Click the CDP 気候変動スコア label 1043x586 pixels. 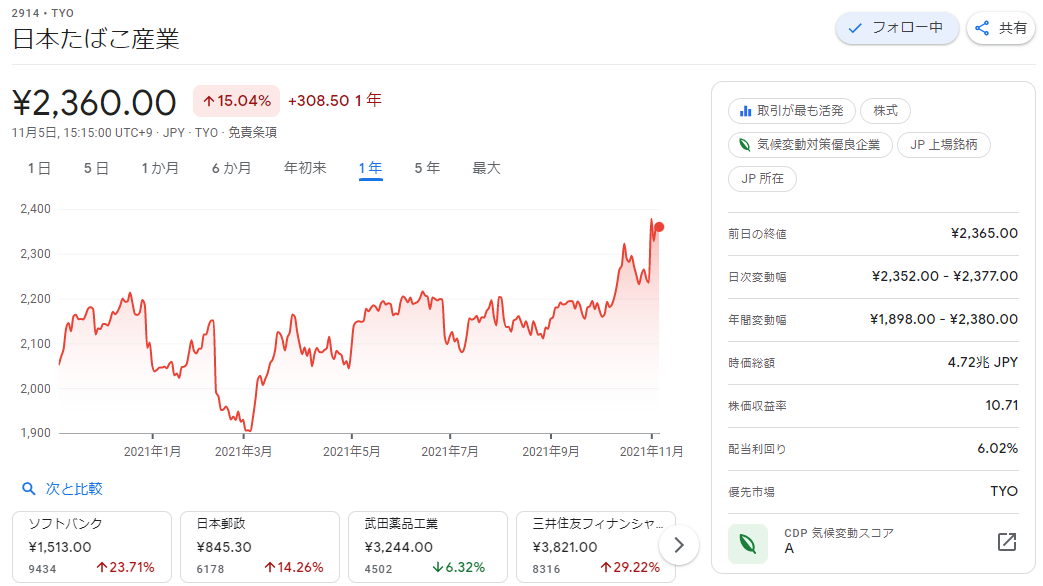839,533
